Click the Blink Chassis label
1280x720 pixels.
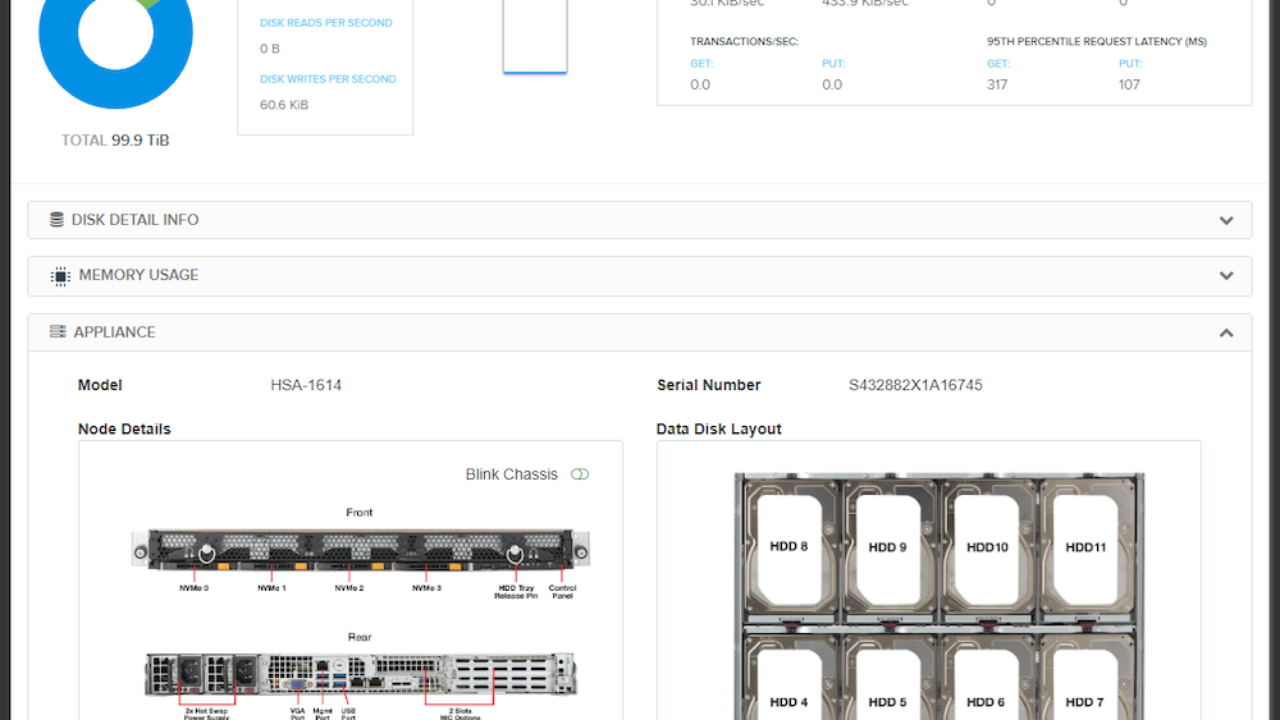click(511, 474)
